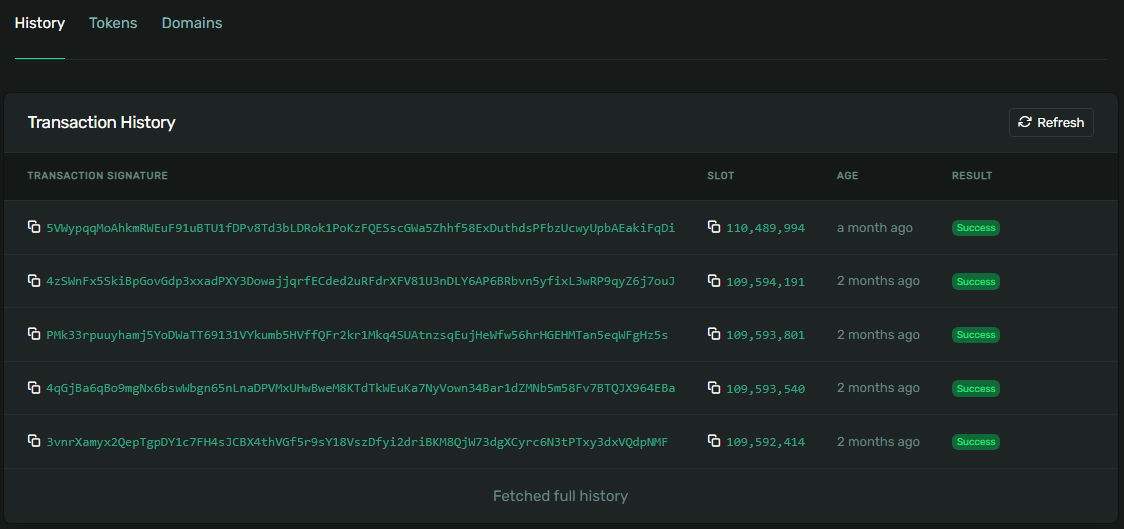Open slot 109,593,540 link
Screen dimensions: 1124x529
(766, 389)
